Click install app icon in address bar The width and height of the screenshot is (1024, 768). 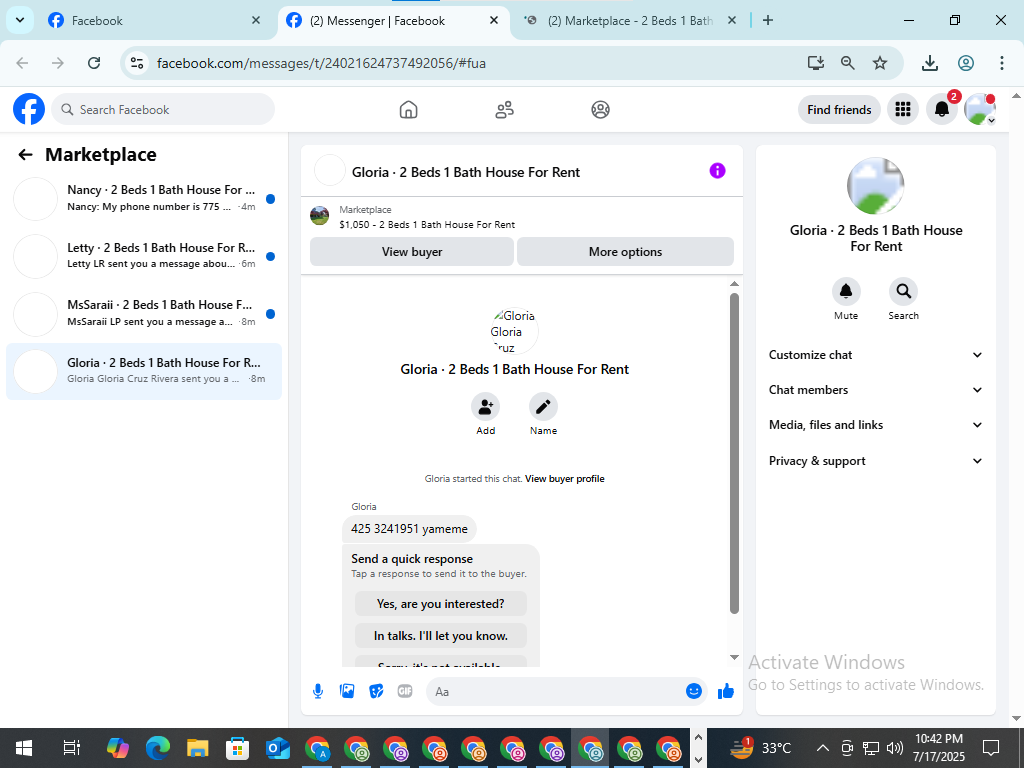point(815,63)
